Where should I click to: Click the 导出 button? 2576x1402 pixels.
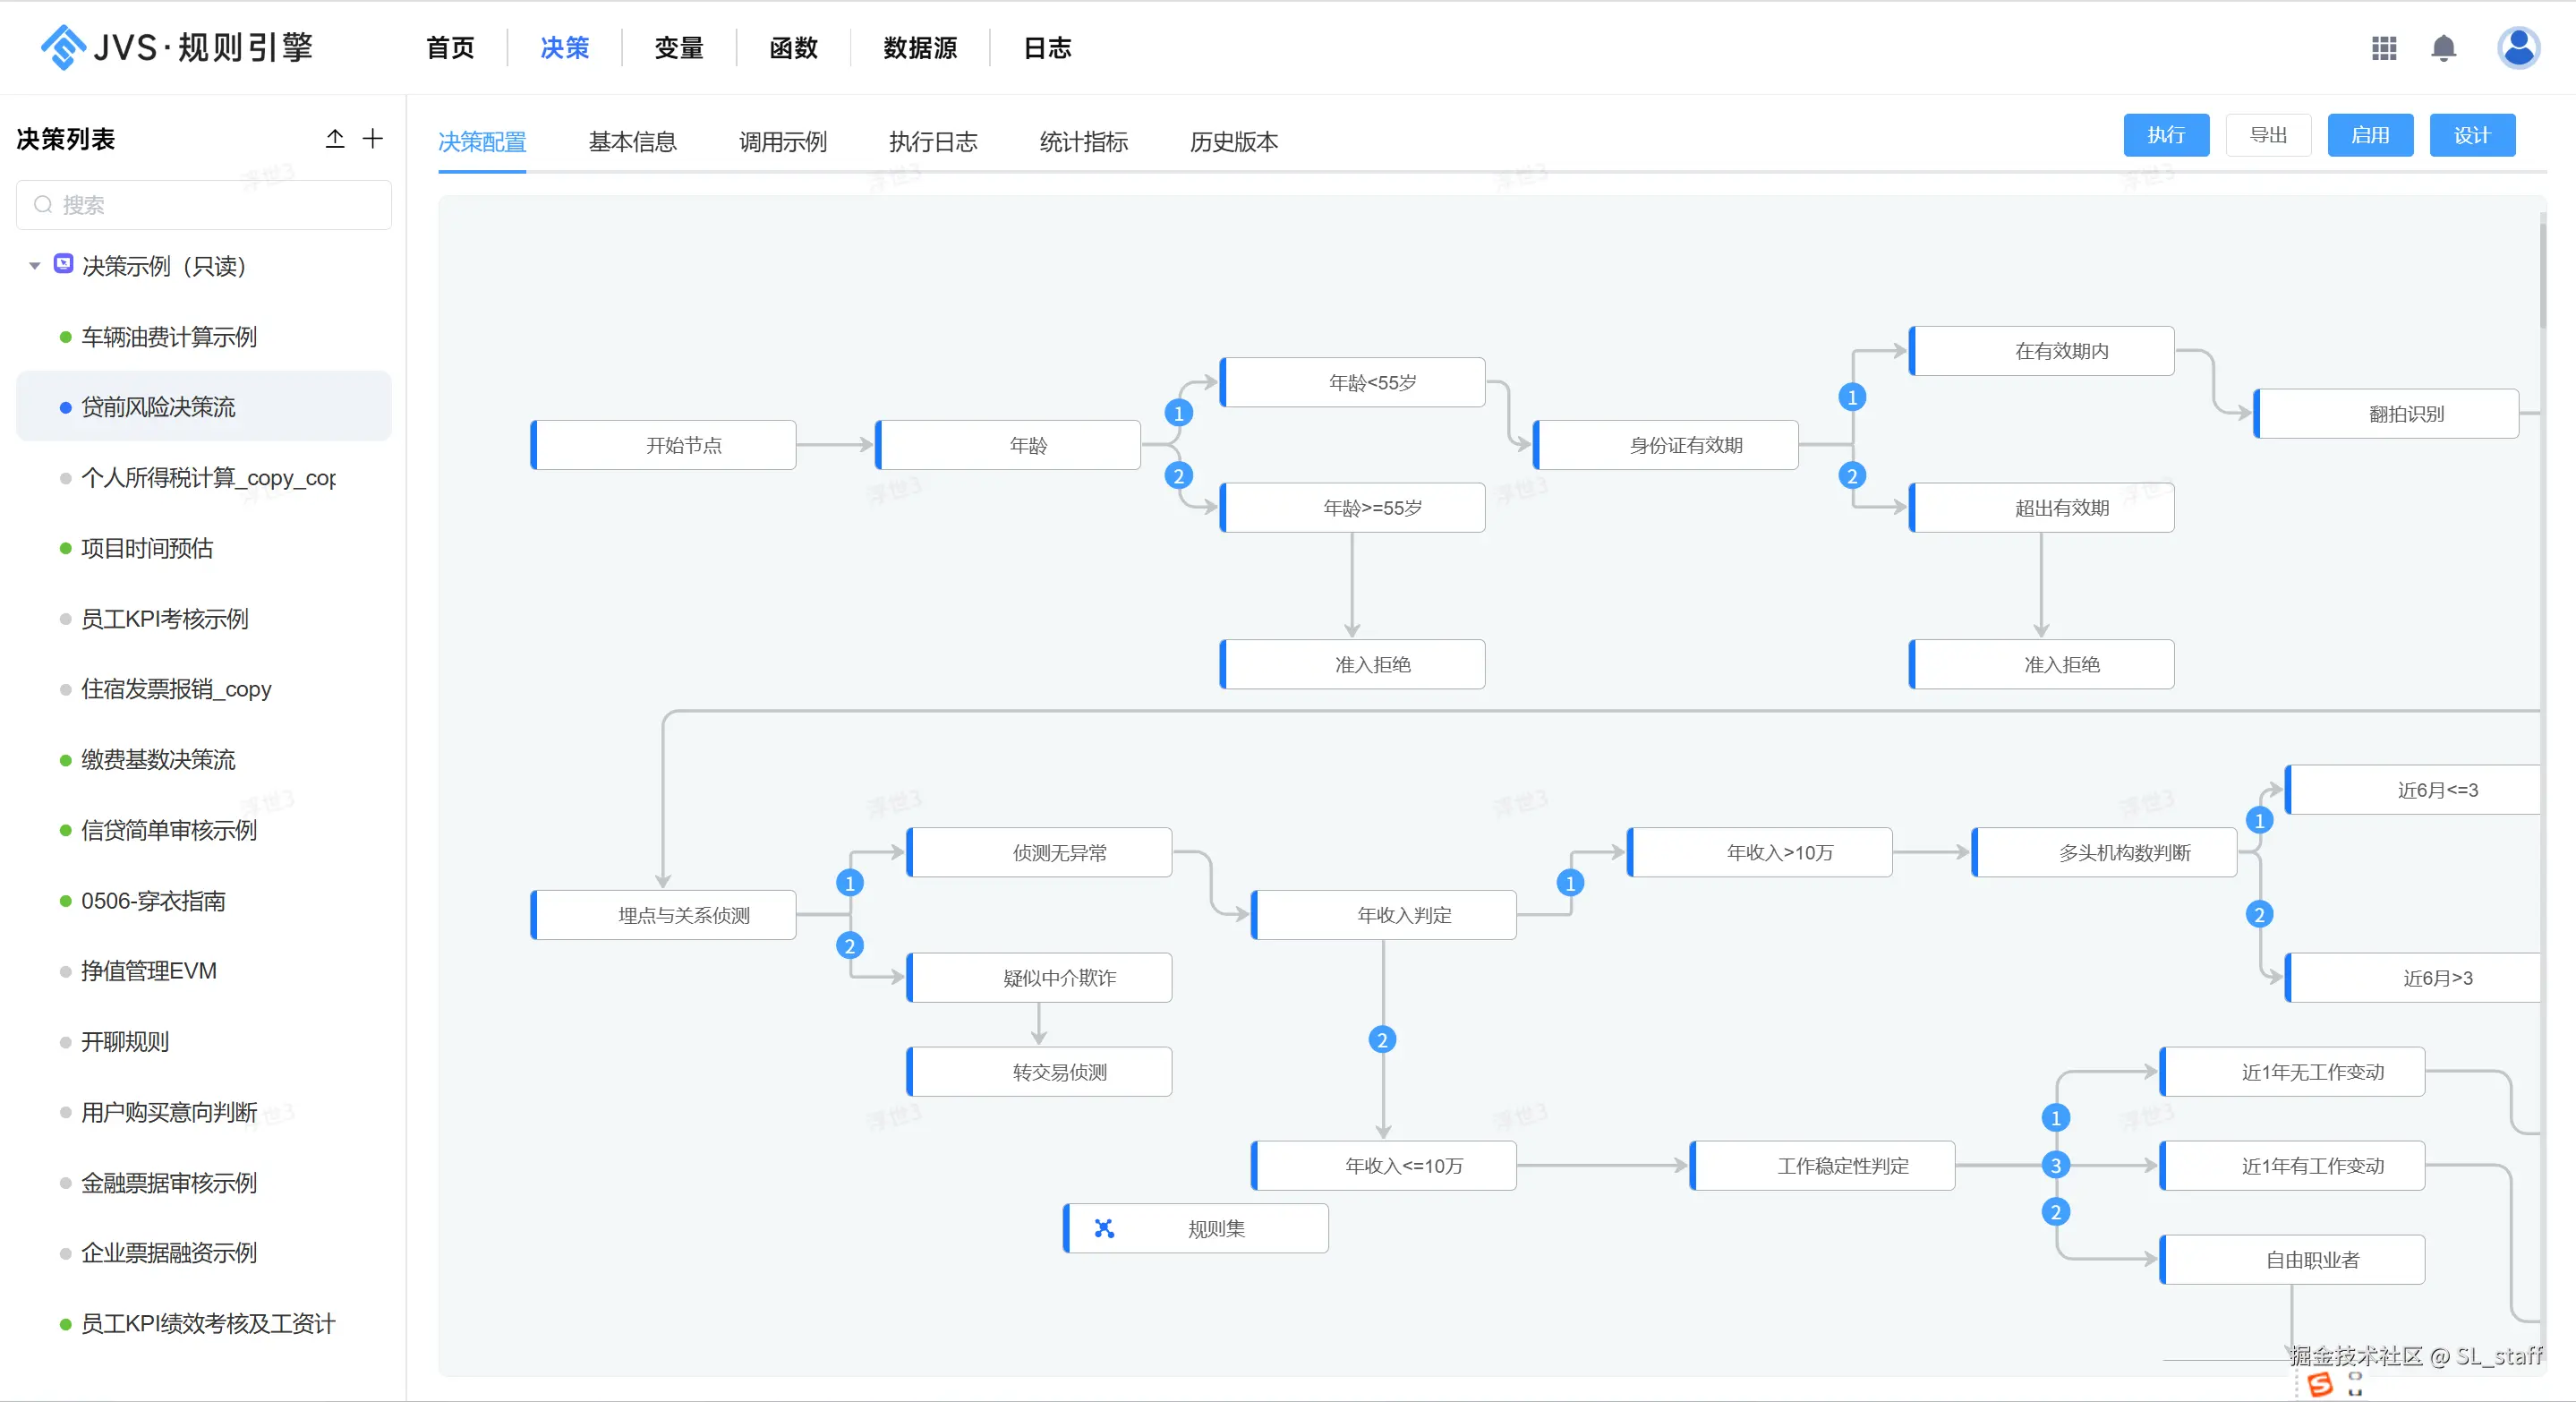tap(2268, 135)
